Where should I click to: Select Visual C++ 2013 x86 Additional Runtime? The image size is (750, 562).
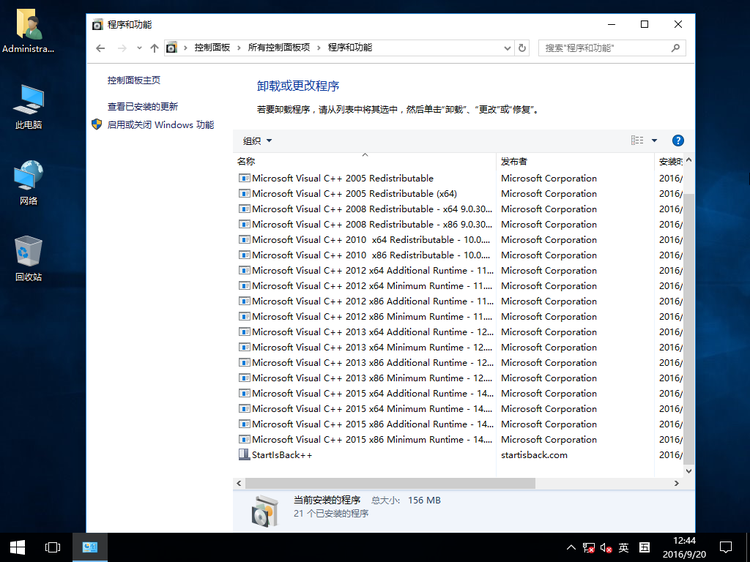[458, 363]
